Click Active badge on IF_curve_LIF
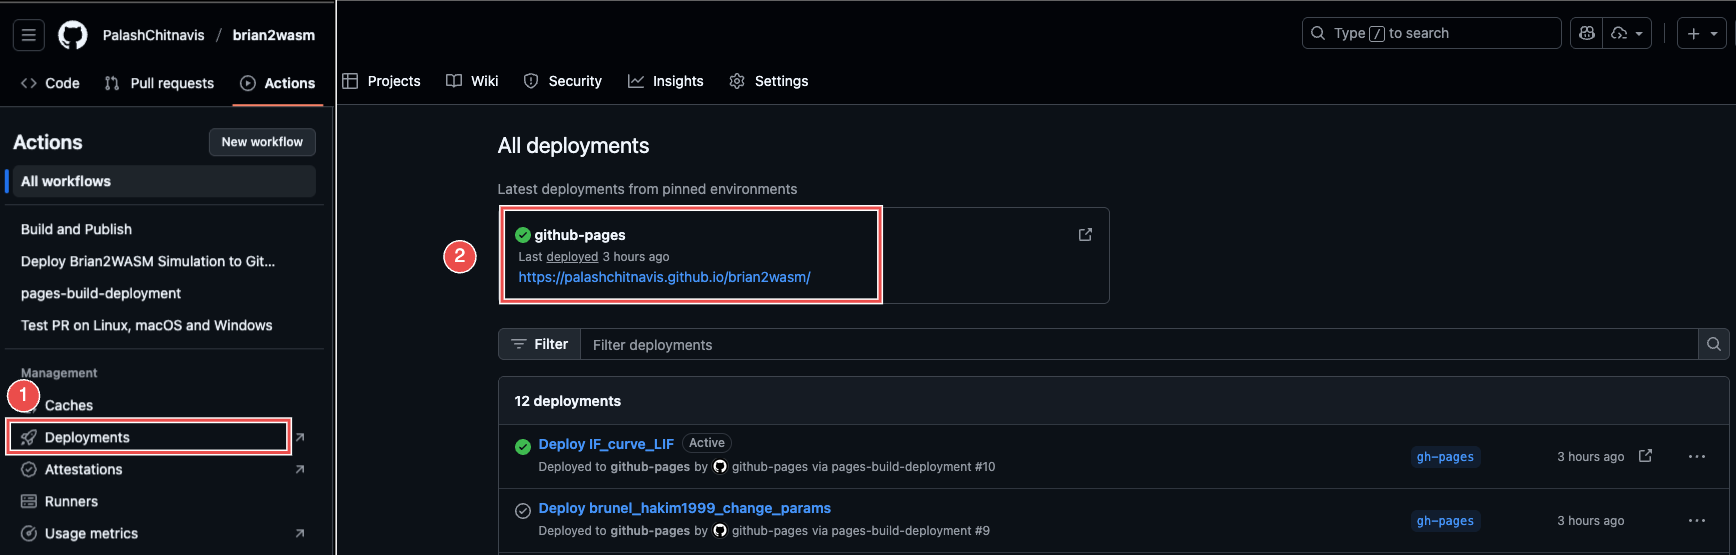 [707, 443]
